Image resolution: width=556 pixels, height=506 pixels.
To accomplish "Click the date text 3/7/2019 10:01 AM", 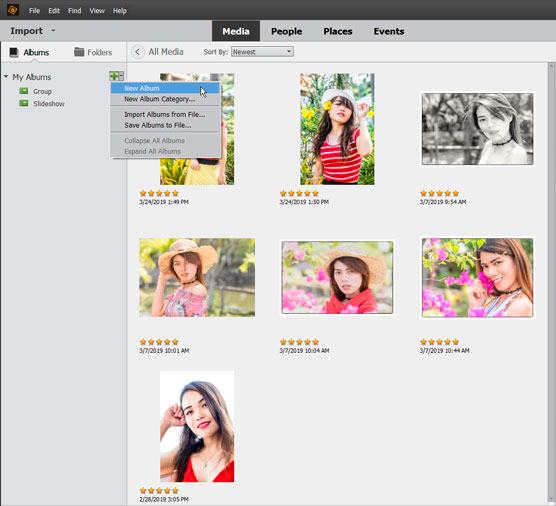I will [x=164, y=350].
